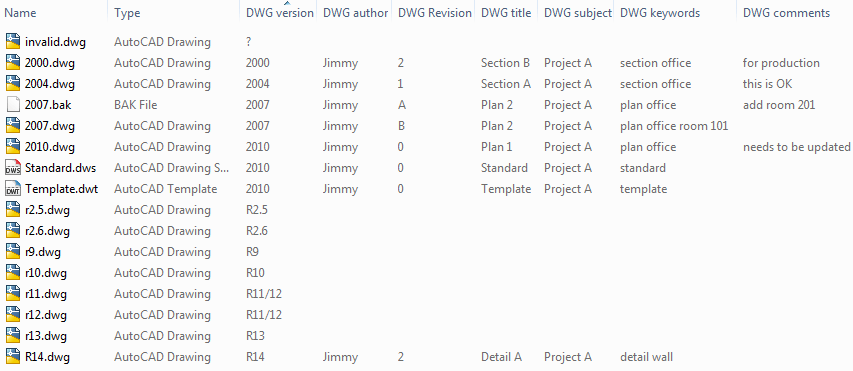Select the 2004.dwg file name
Viewport: 853px width, 371px height.
50,84
